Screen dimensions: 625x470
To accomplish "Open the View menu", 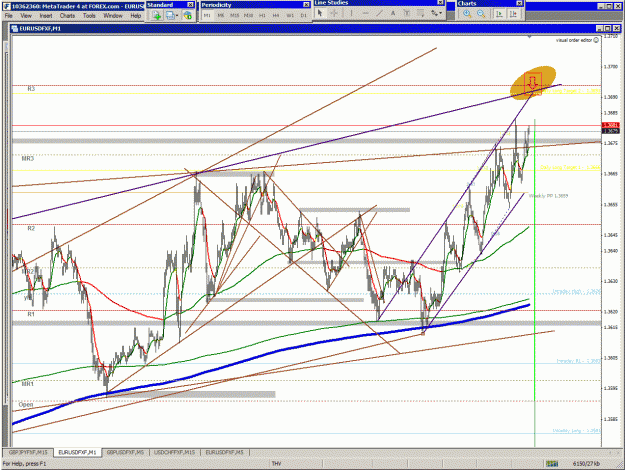I will point(26,16).
